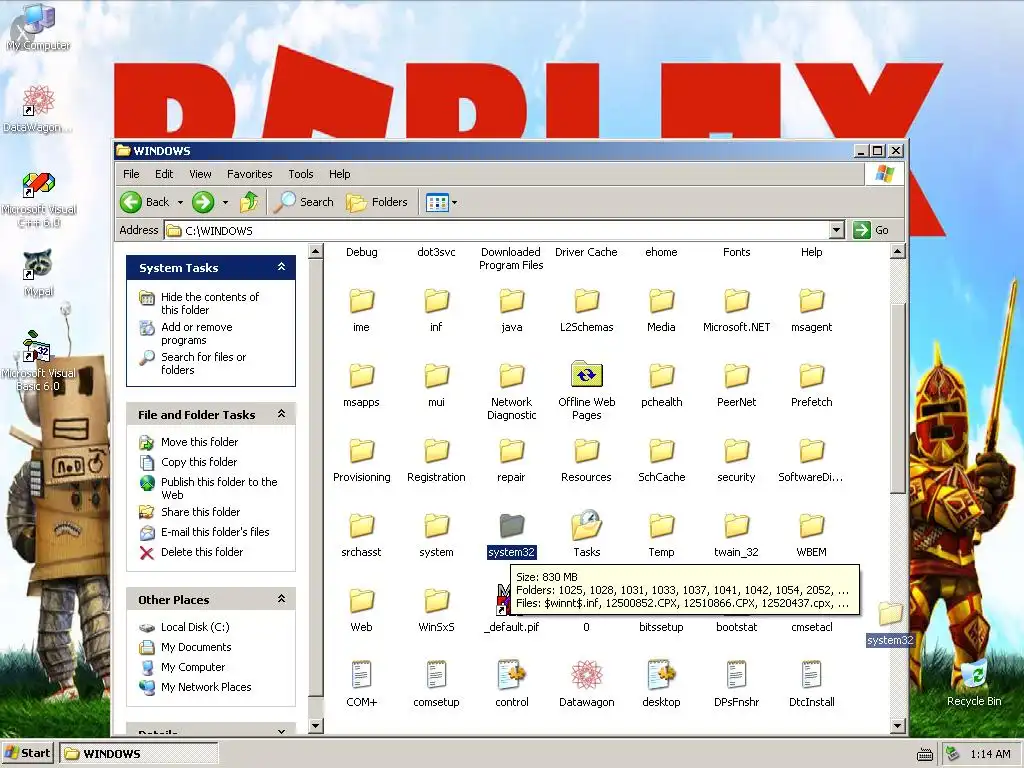Click the green Forward arrow button

tap(203, 202)
